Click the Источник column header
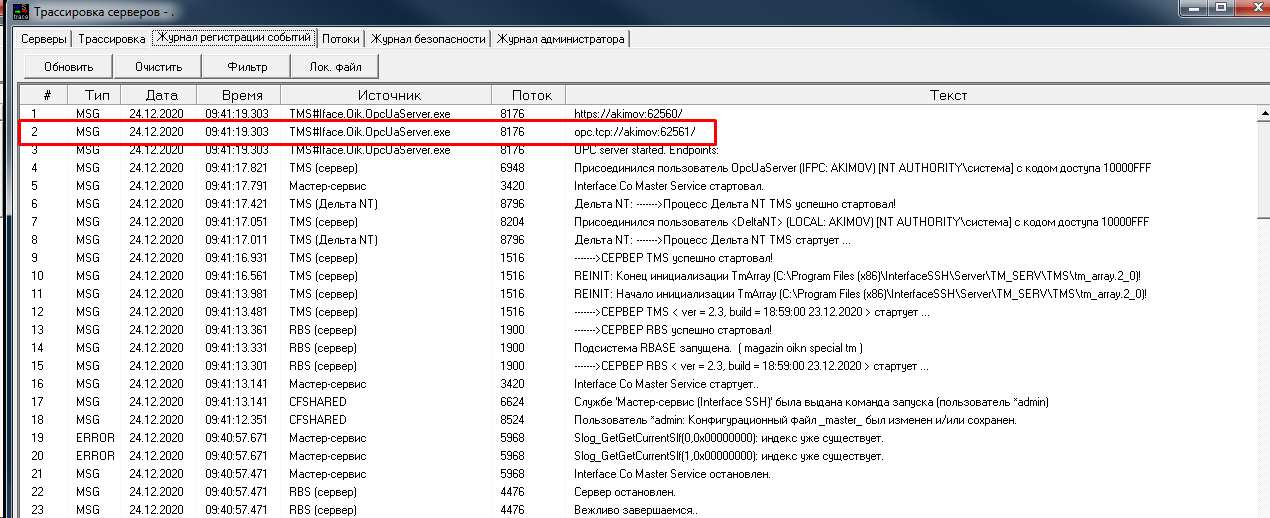Image resolution: width=1270 pixels, height=518 pixels. [x=385, y=95]
